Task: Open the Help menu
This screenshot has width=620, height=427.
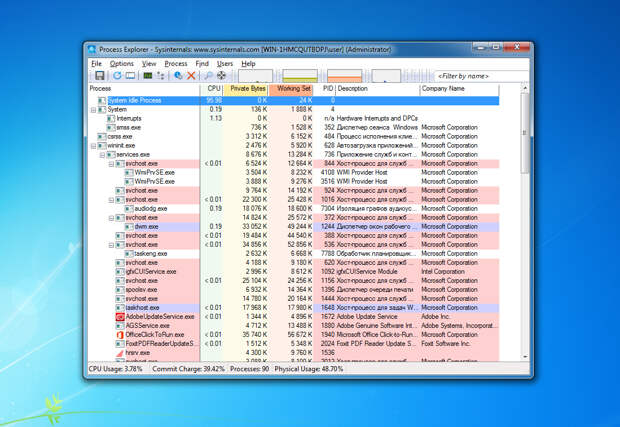Action: (x=248, y=63)
